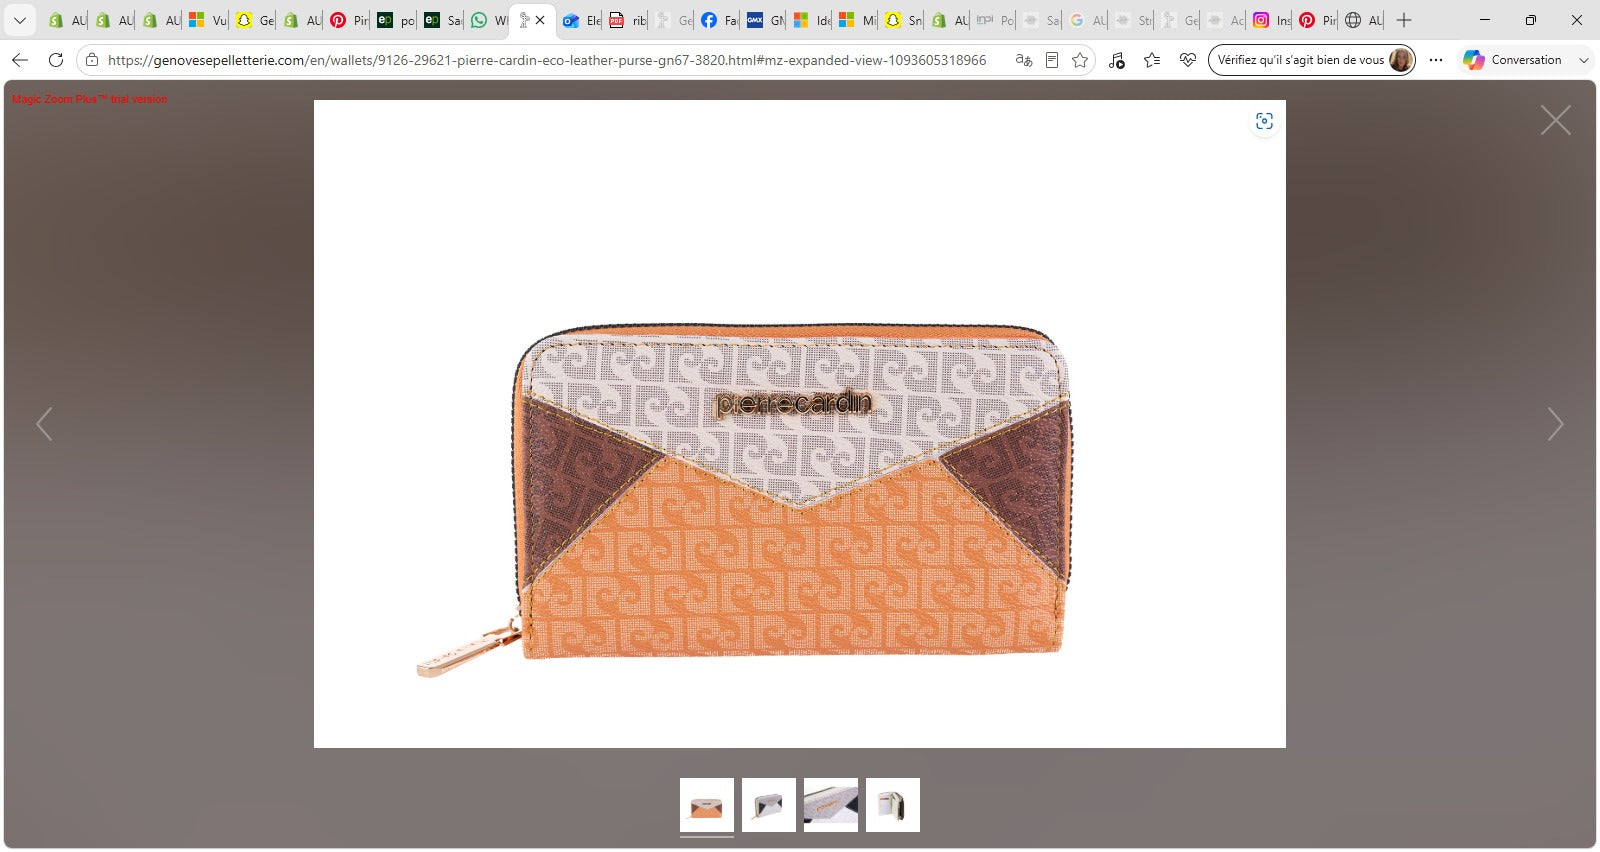Click the Vérifiez qu'il s'agit bien de vous button
The width and height of the screenshot is (1600, 852).
click(1311, 60)
